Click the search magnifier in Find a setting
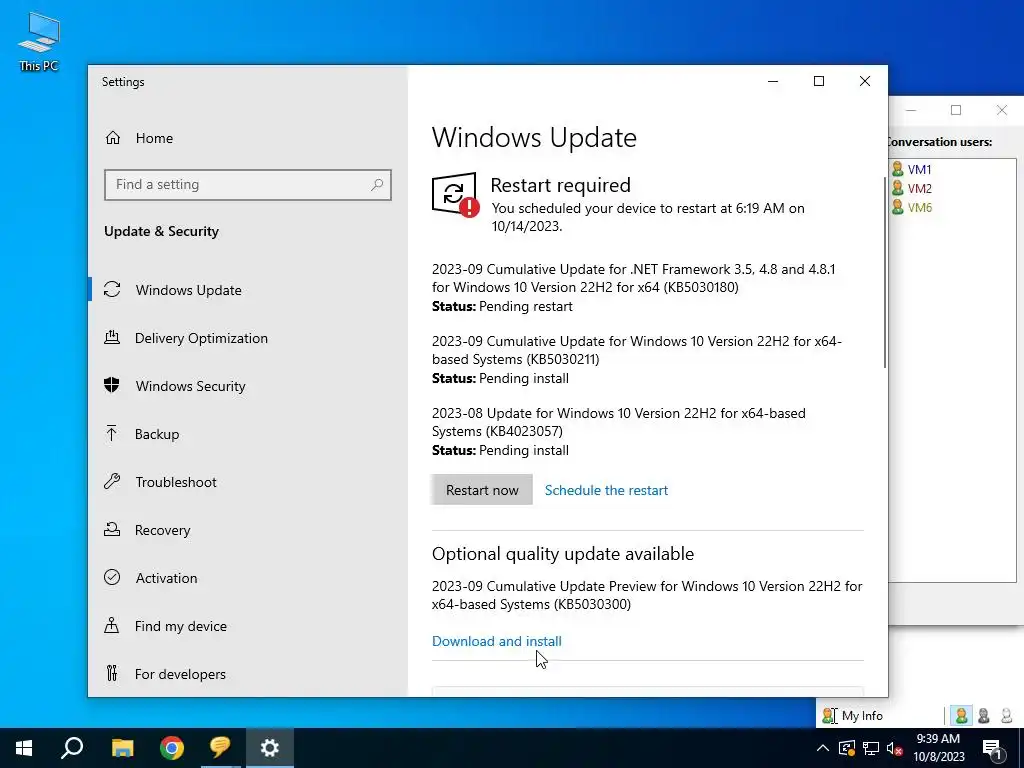1024x768 pixels. (x=377, y=185)
